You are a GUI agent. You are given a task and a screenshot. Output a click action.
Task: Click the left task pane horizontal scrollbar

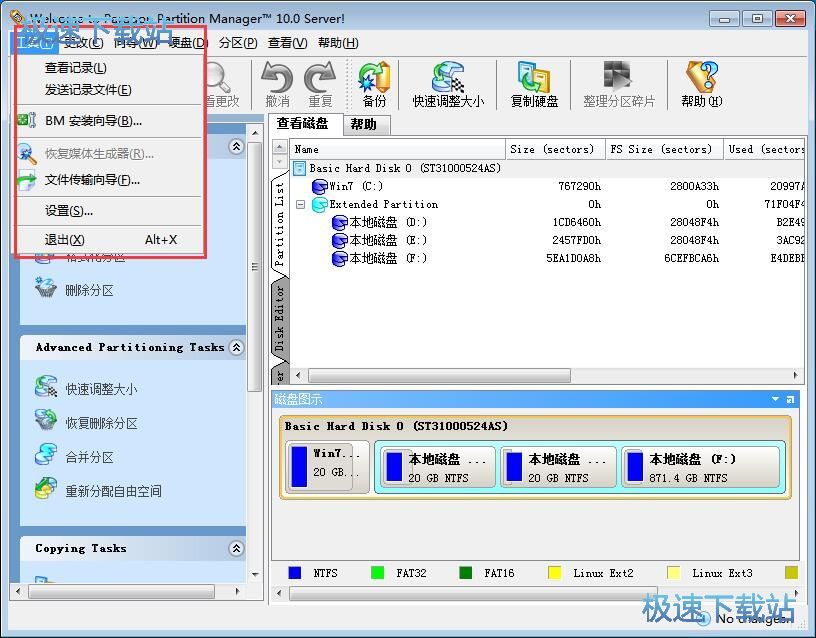[122, 591]
